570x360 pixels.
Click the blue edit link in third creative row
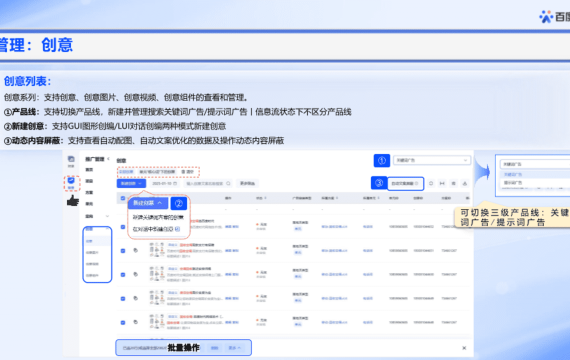228,275
